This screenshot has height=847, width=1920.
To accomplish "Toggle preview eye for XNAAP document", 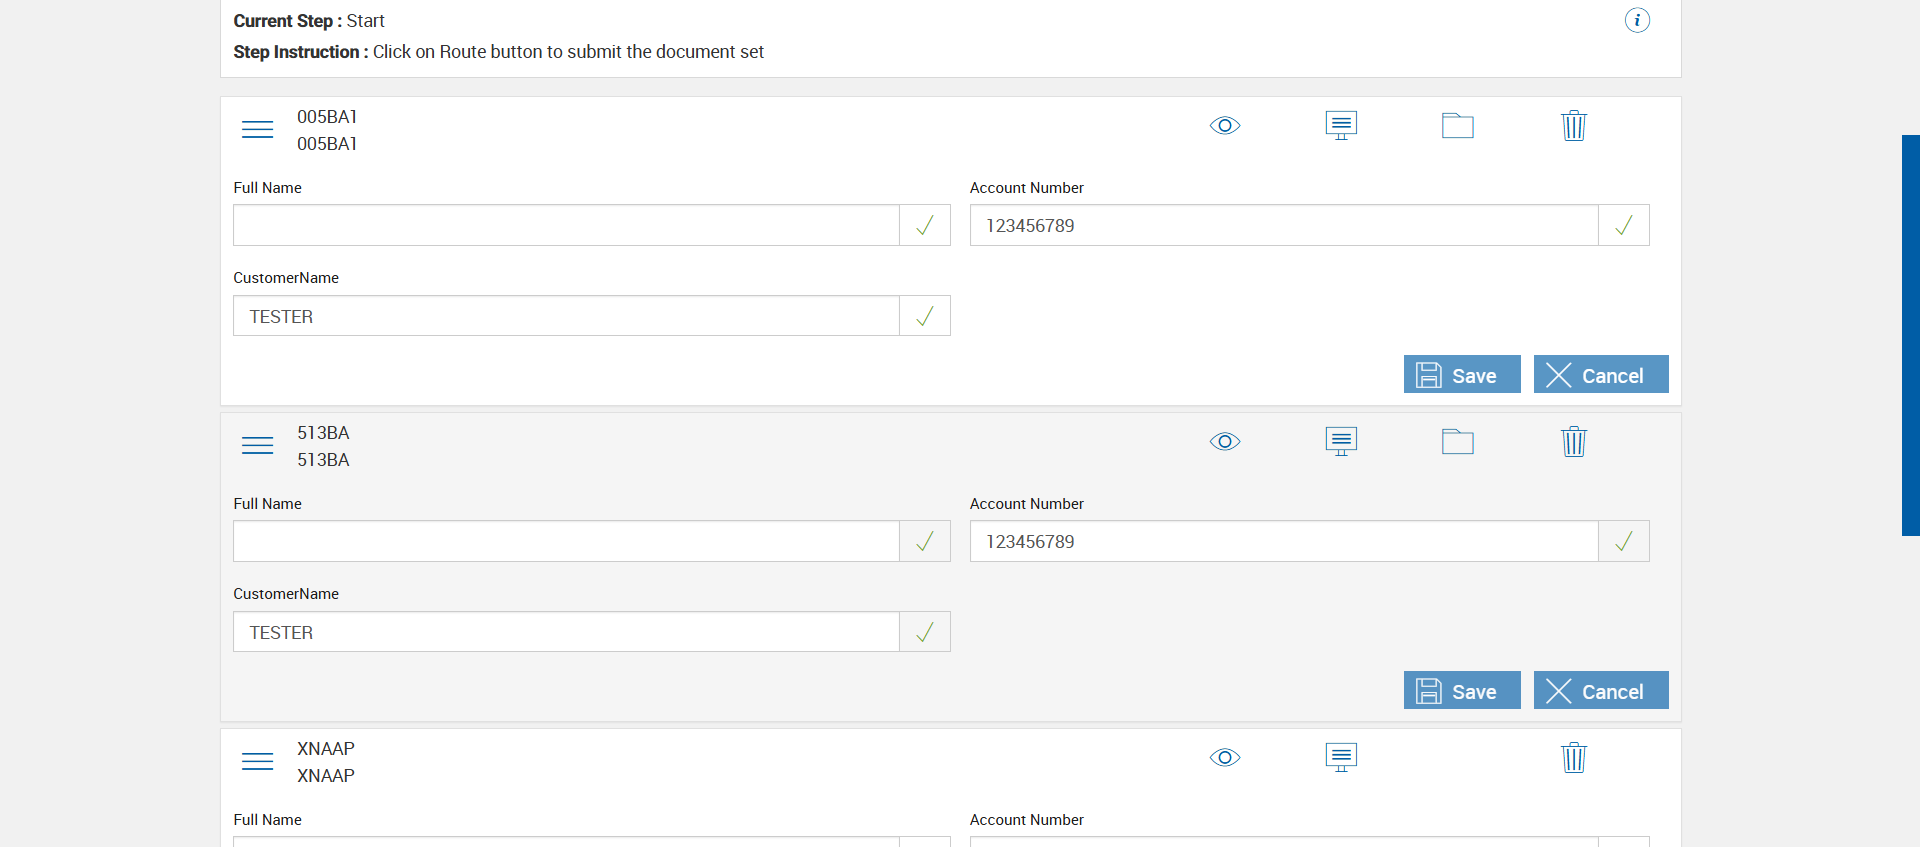I will point(1225,758).
